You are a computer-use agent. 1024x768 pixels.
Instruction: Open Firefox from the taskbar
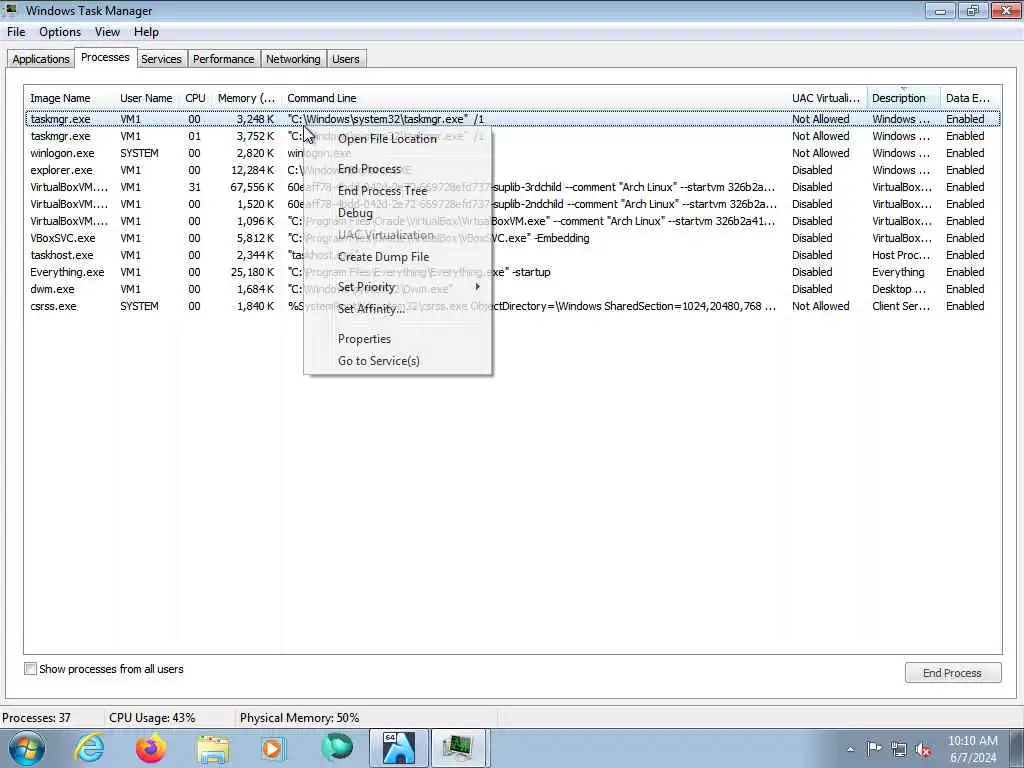151,749
